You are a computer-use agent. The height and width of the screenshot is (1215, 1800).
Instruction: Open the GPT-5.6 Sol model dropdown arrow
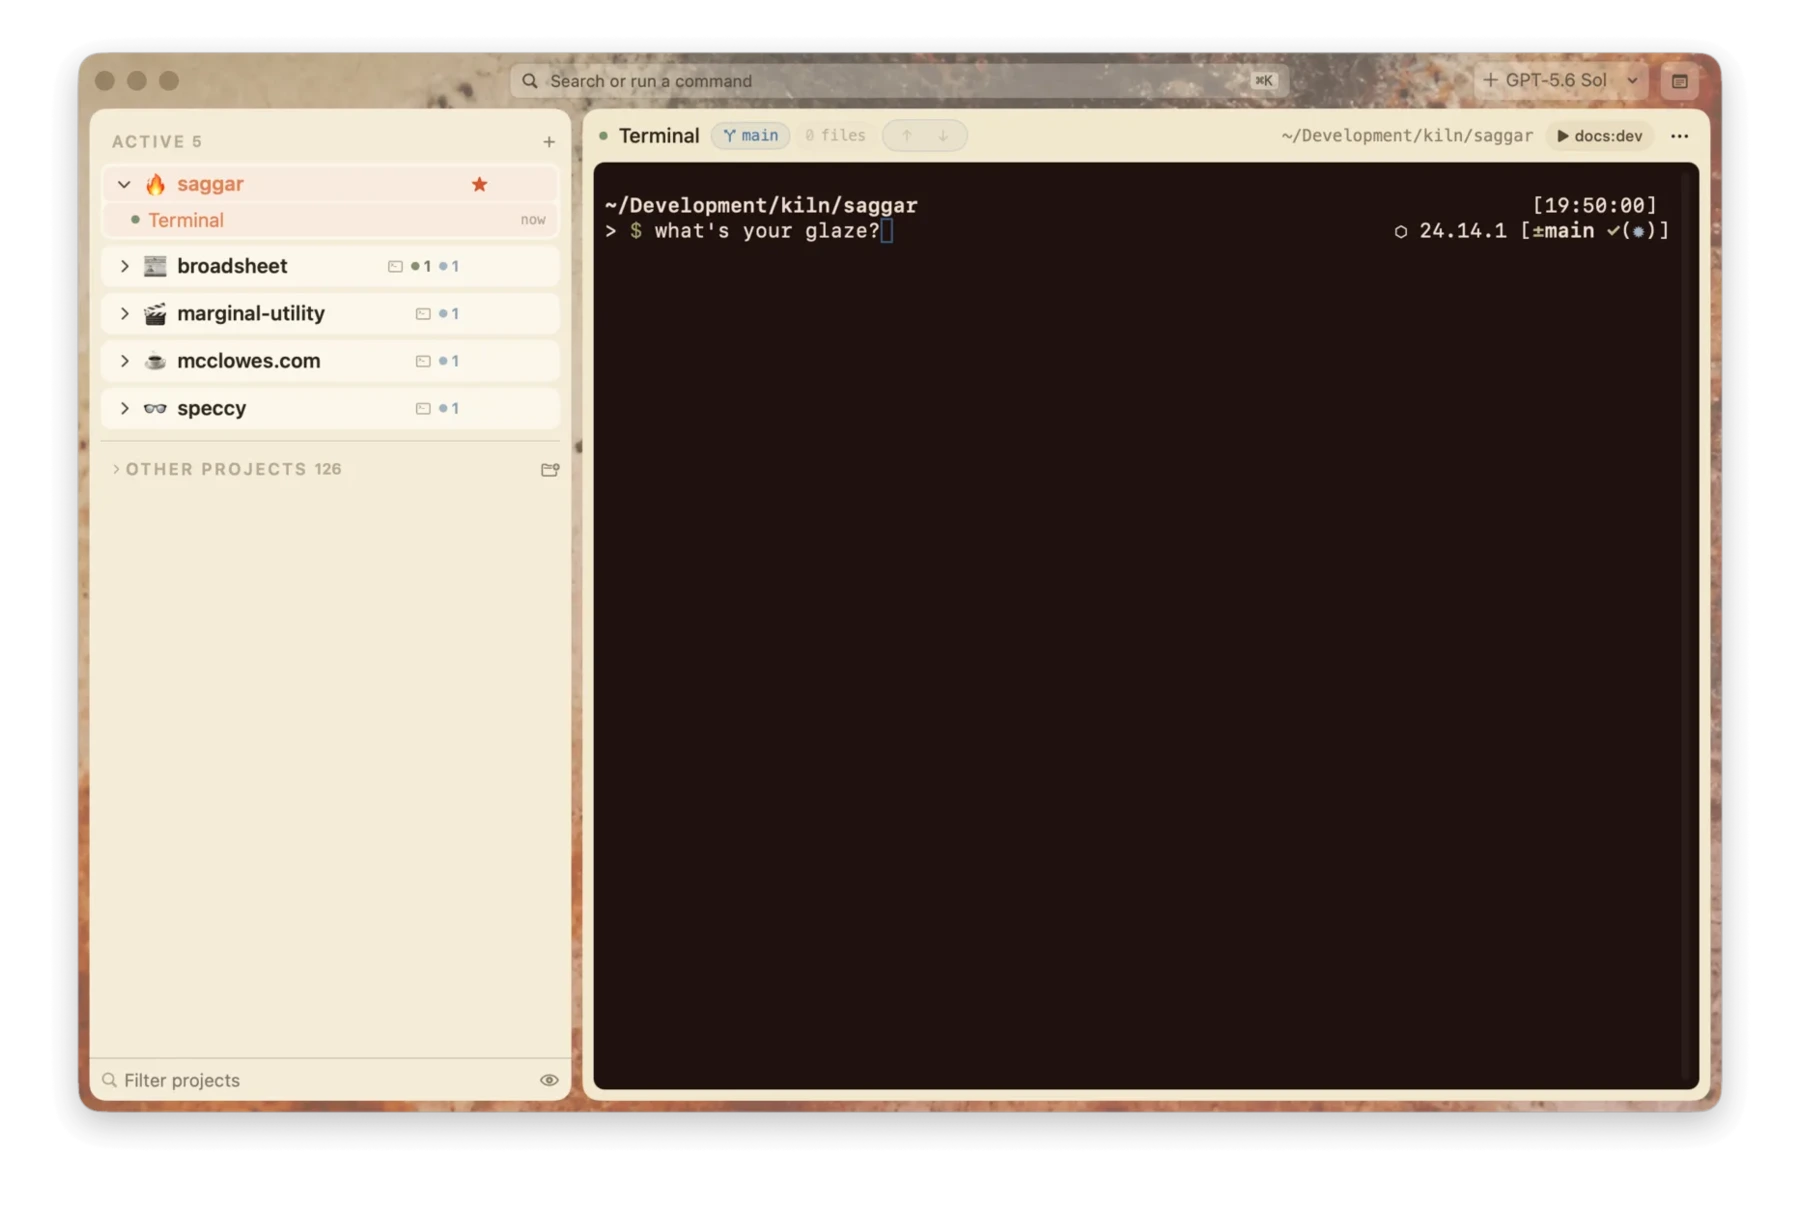pyautogui.click(x=1632, y=80)
